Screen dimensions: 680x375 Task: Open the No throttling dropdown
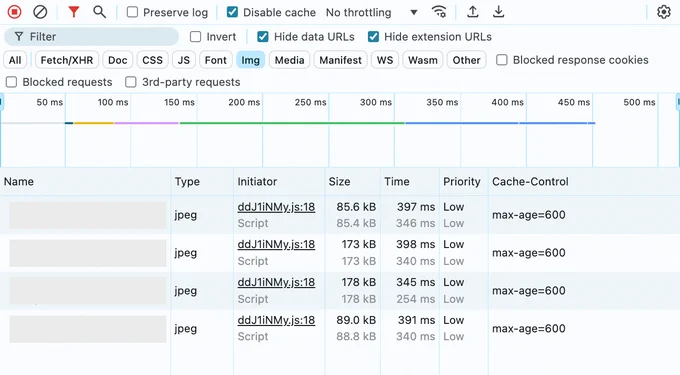[372, 13]
